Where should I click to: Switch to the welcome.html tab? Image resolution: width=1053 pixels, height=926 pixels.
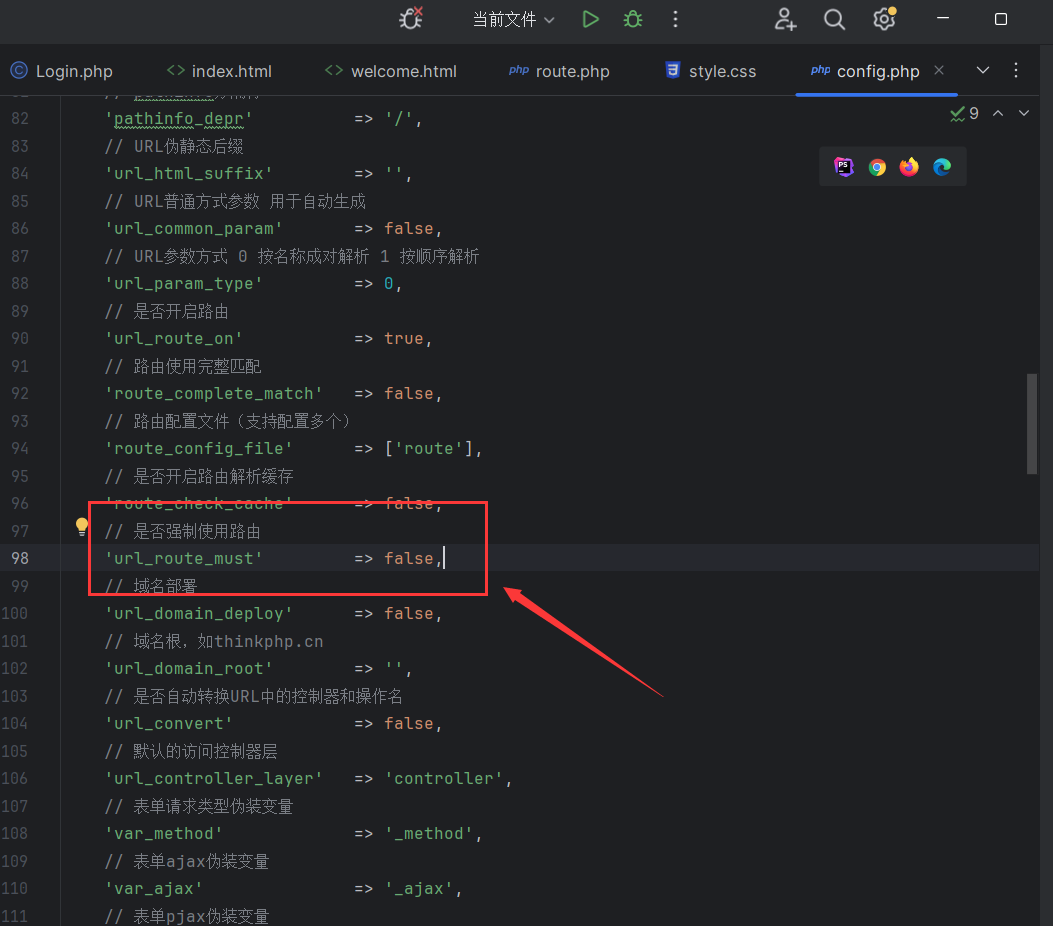tap(391, 71)
